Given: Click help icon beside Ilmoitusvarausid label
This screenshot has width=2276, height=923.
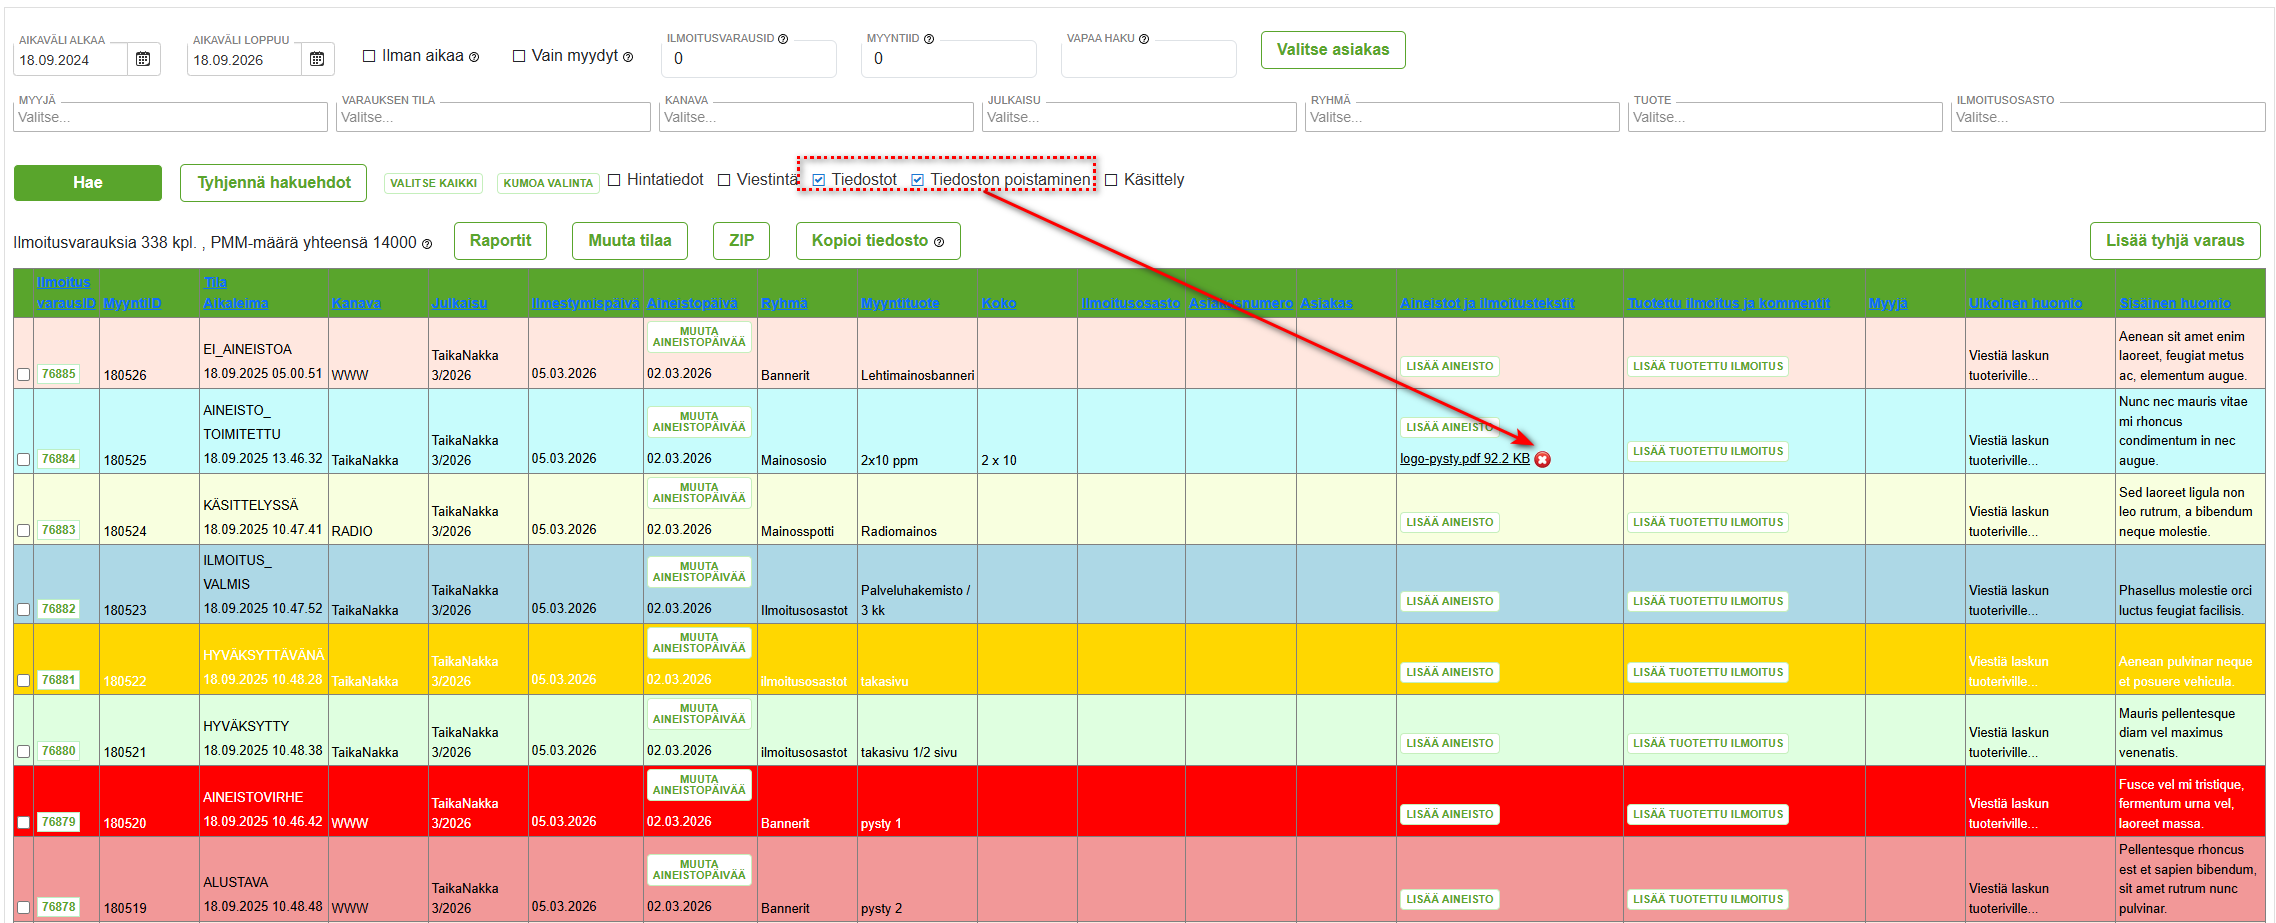Looking at the screenshot, I should (x=783, y=39).
